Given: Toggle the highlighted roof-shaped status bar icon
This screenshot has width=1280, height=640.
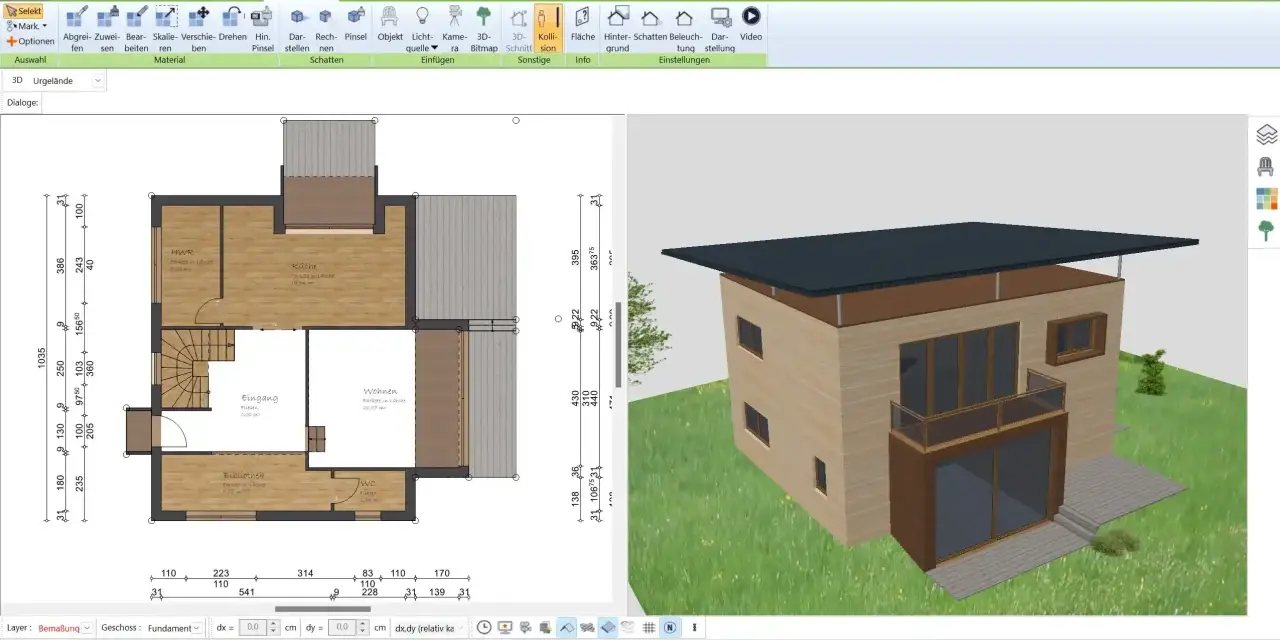Looking at the screenshot, I should click(x=567, y=628).
